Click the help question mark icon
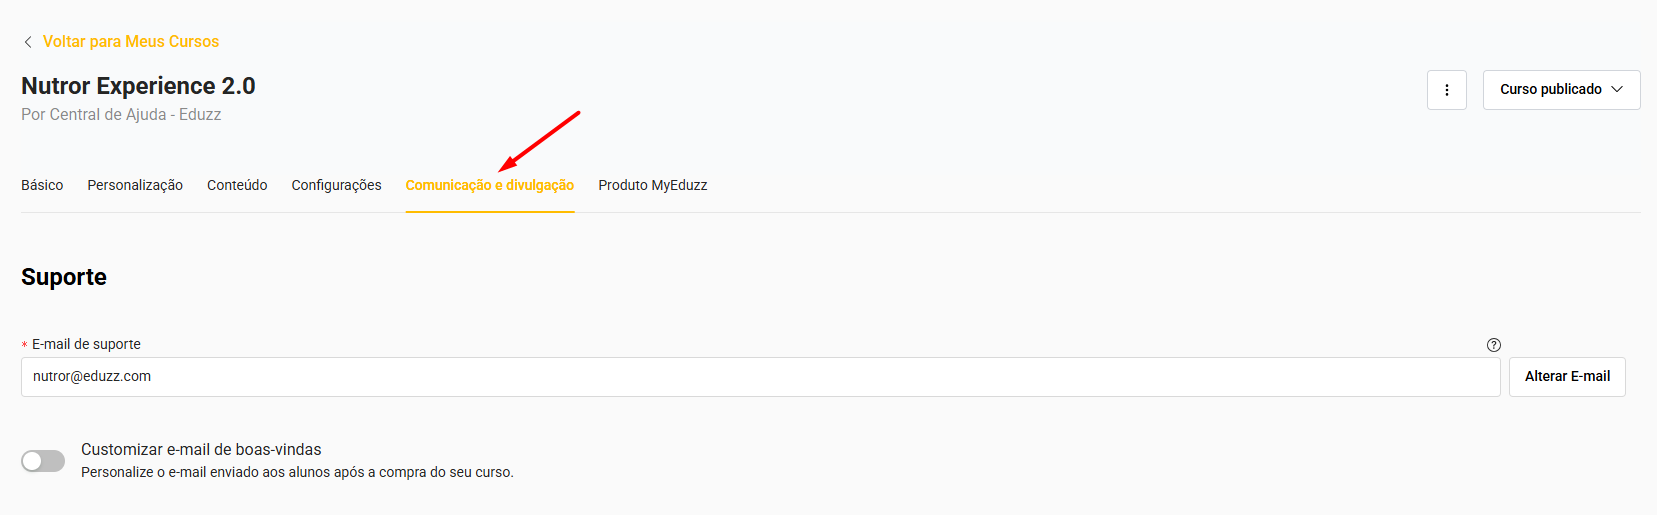Screen dimensions: 1657x515 tap(1493, 345)
